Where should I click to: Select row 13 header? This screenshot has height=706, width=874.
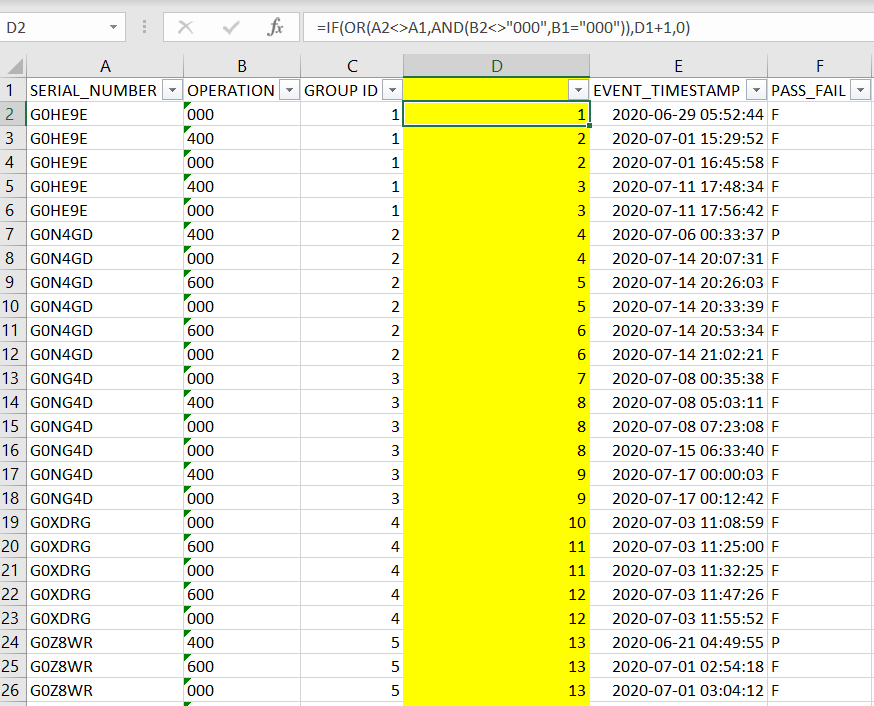[x=13, y=378]
